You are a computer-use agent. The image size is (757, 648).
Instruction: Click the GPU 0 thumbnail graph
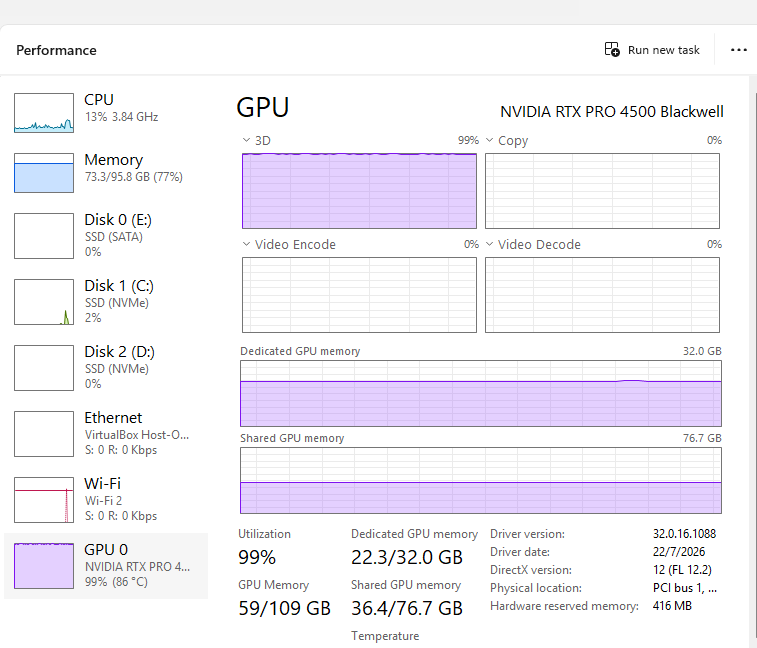44,566
